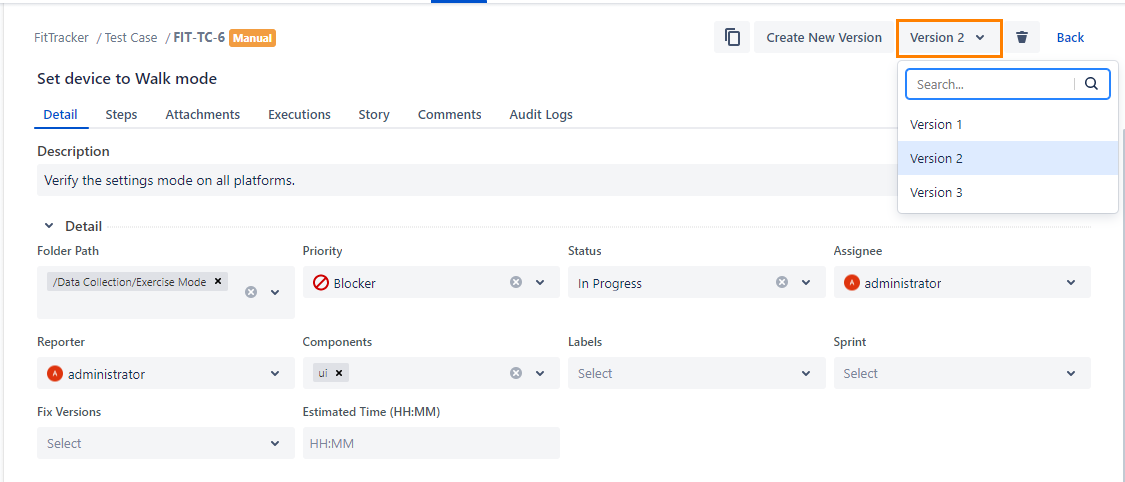1125x482 pixels.
Task: Click the Test Case breadcrumb link
Action: [x=131, y=37]
